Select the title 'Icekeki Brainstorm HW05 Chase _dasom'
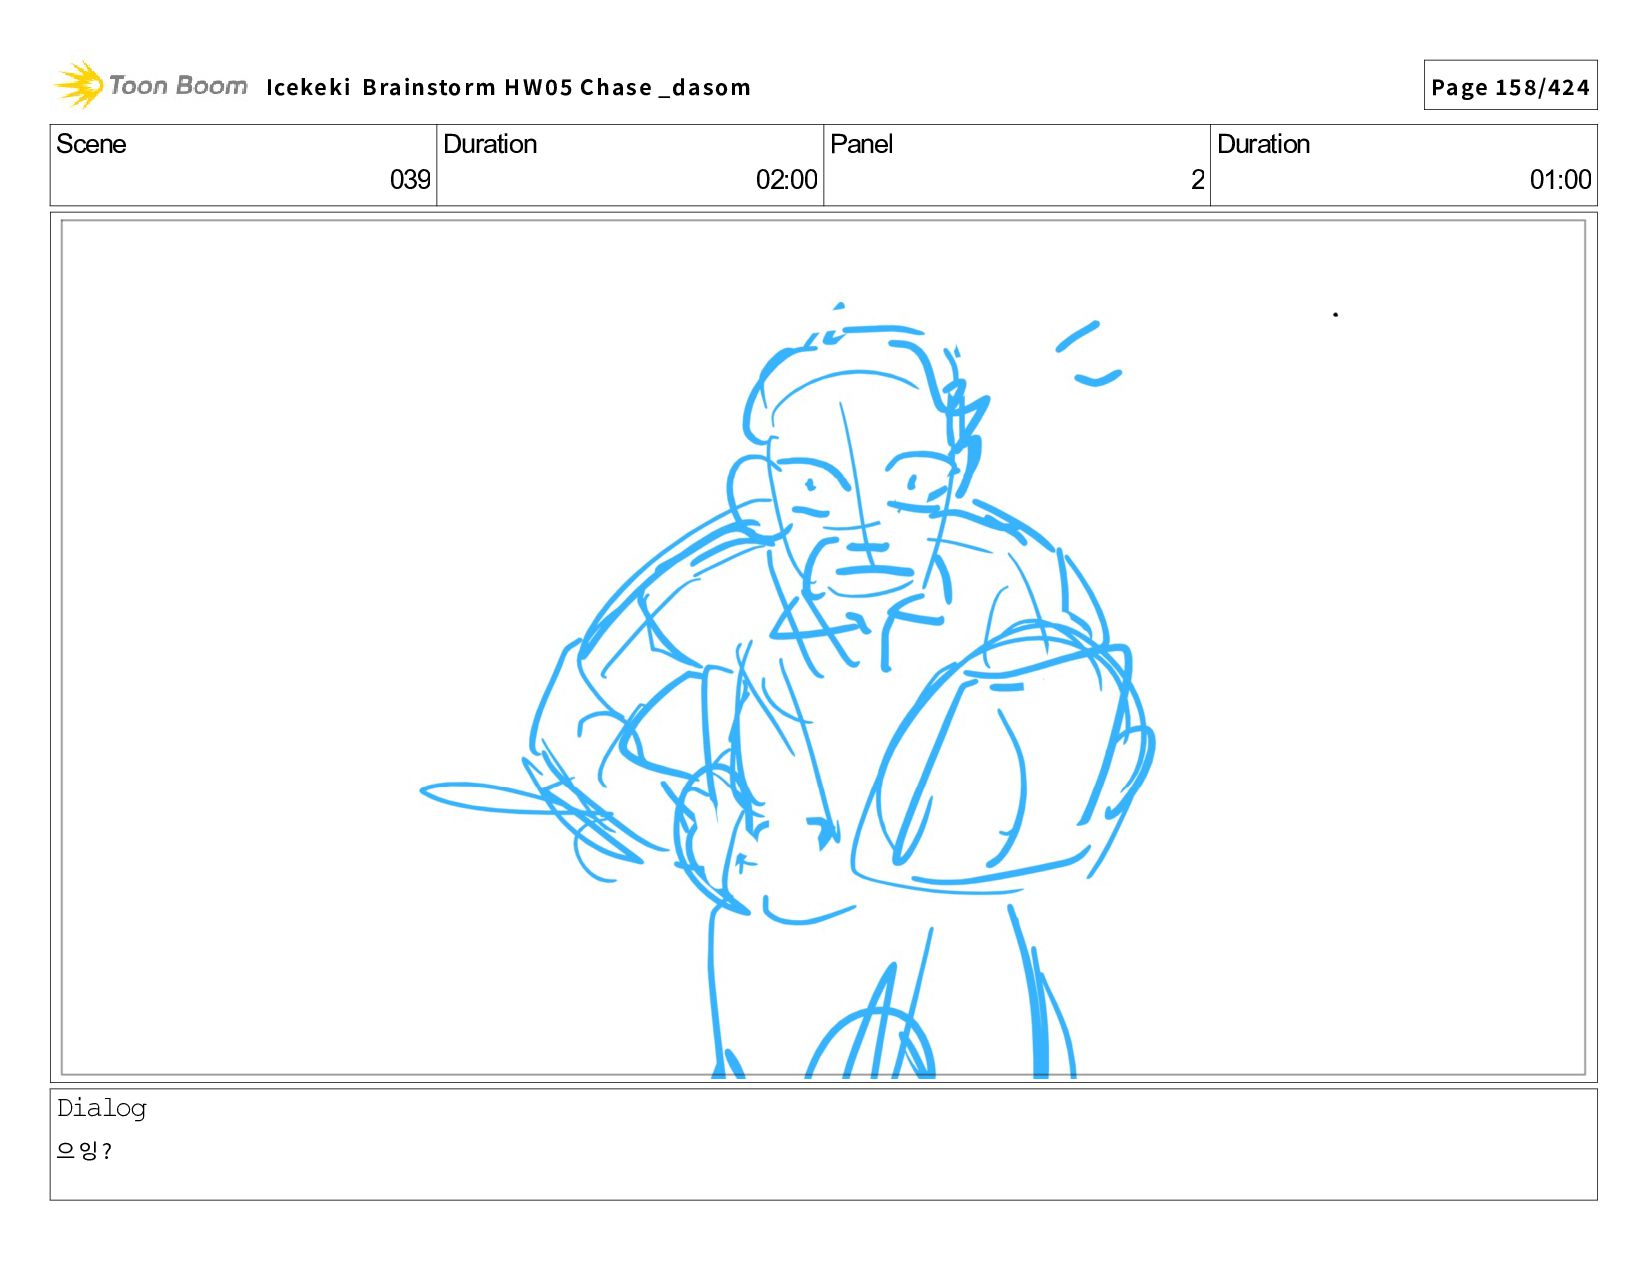This screenshot has width=1650, height=1275. (x=508, y=88)
